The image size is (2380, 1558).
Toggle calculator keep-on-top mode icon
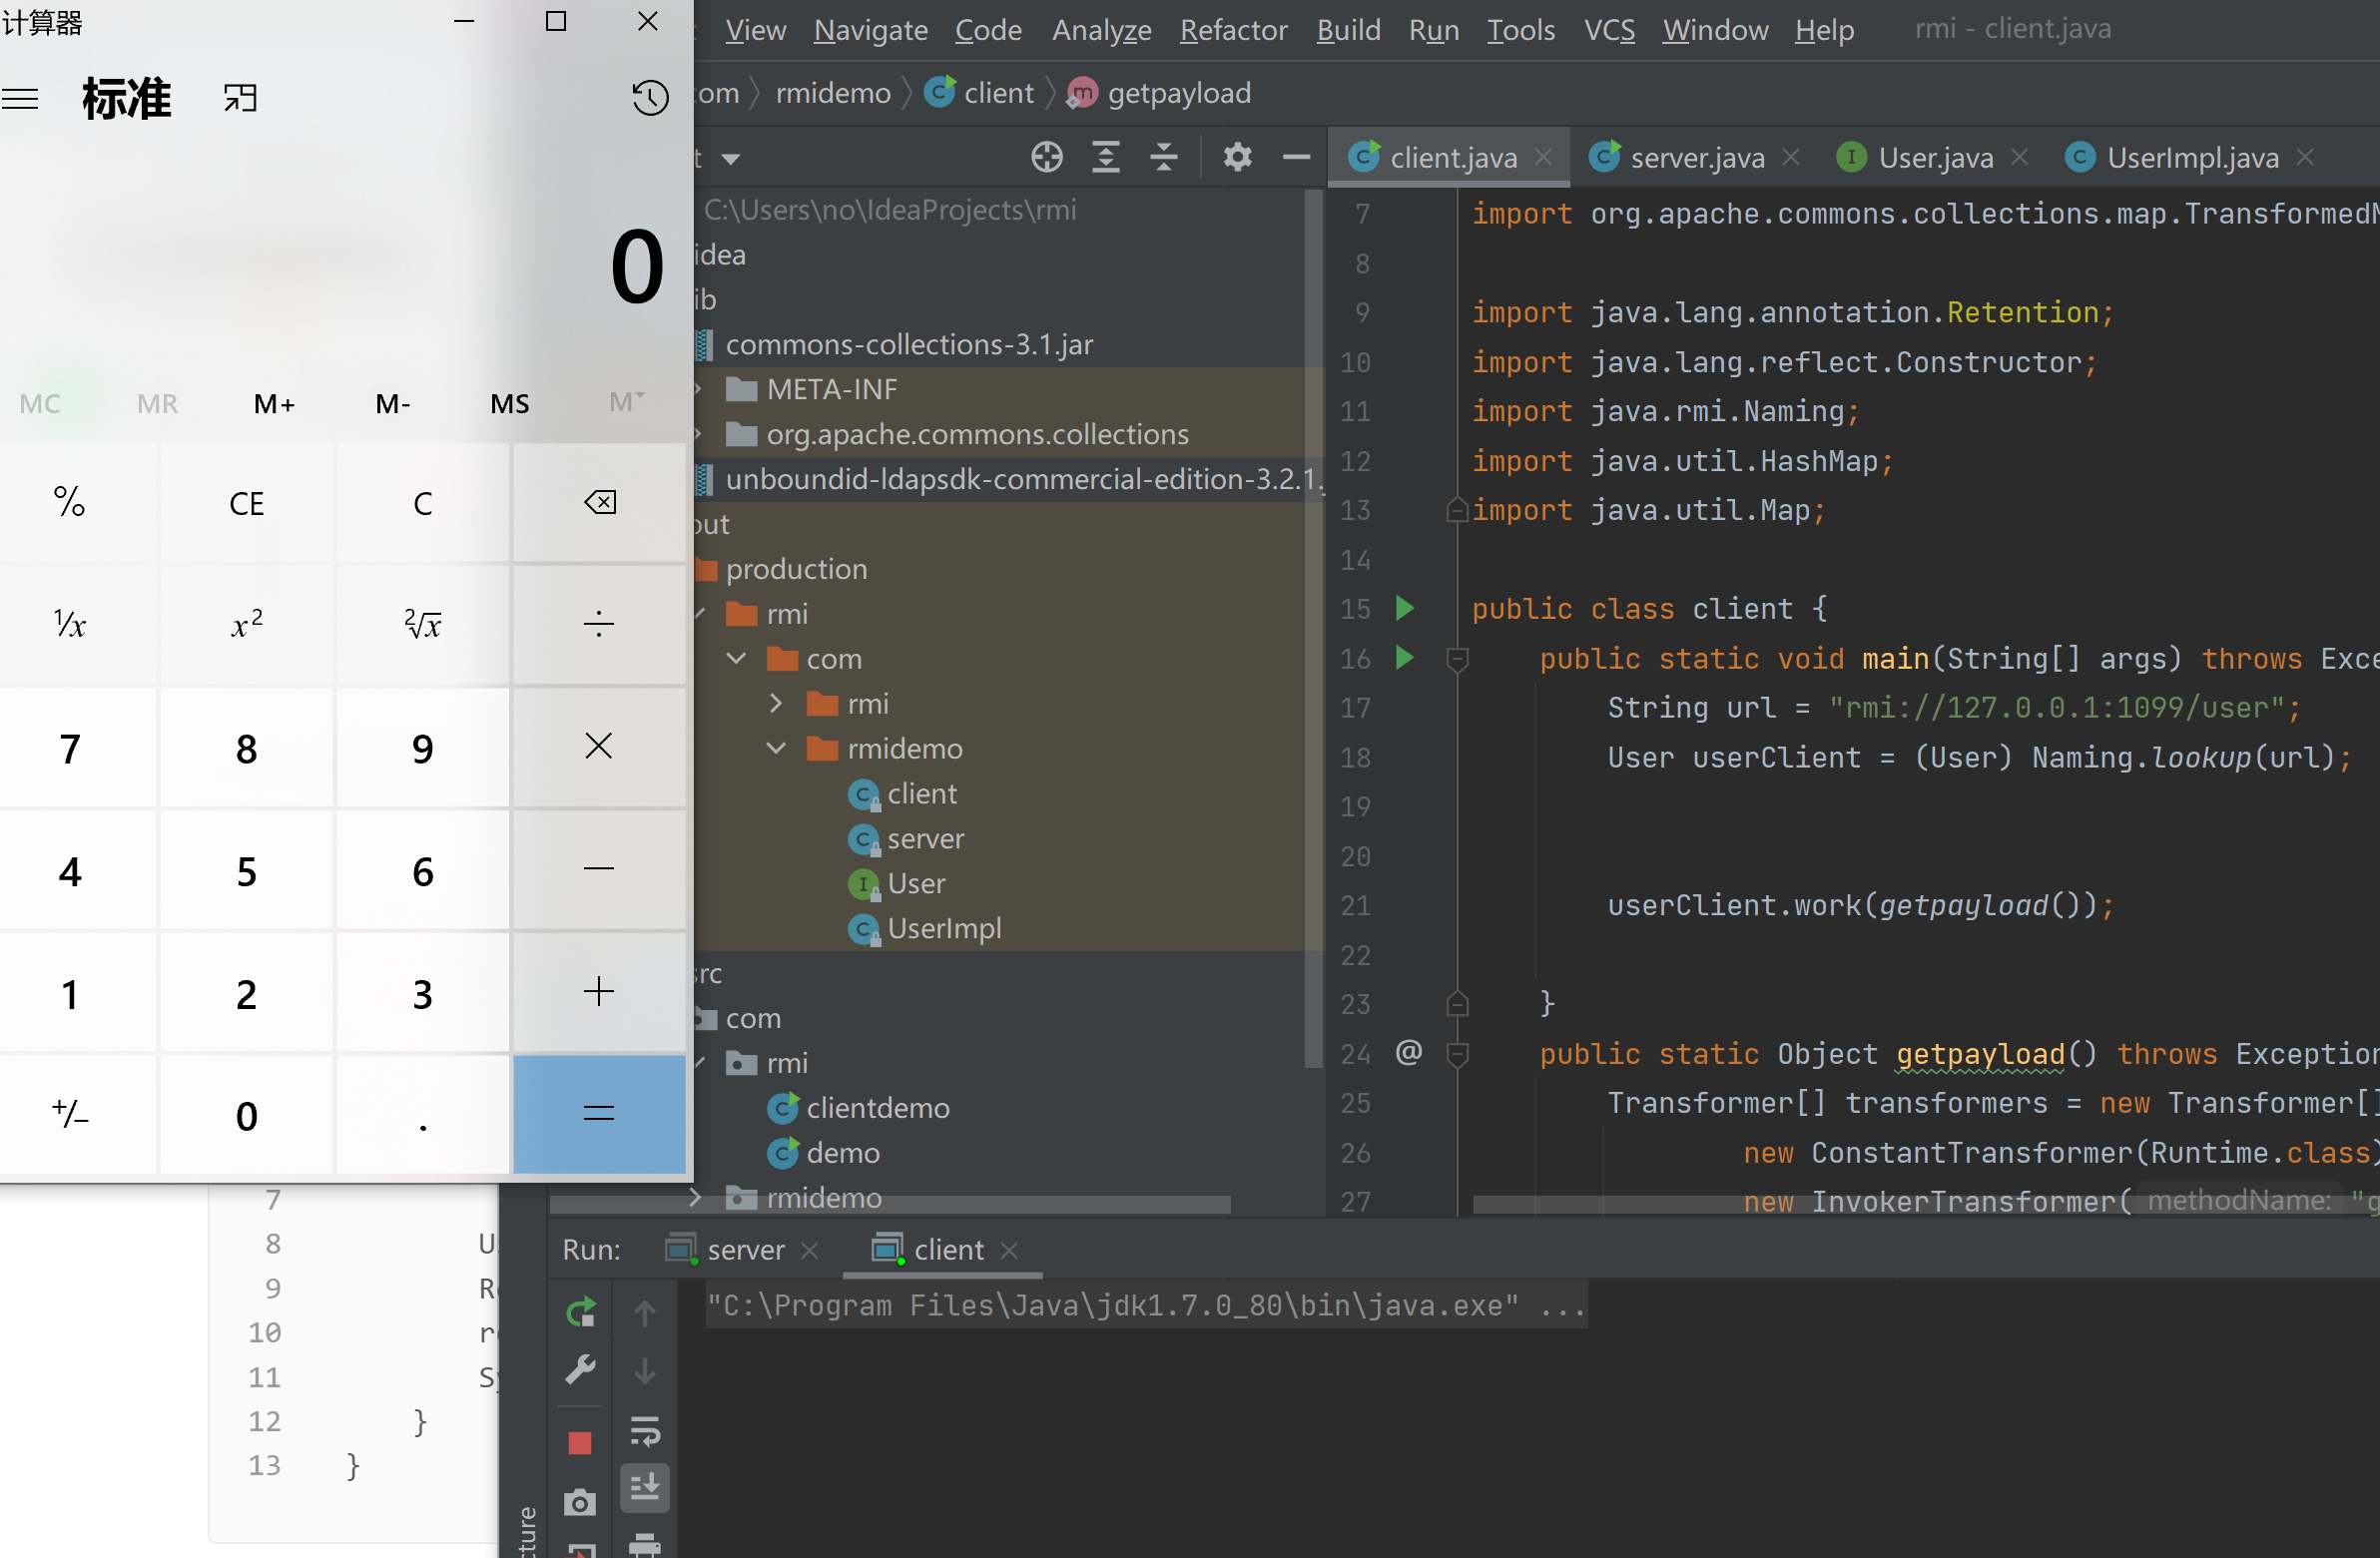(x=240, y=98)
